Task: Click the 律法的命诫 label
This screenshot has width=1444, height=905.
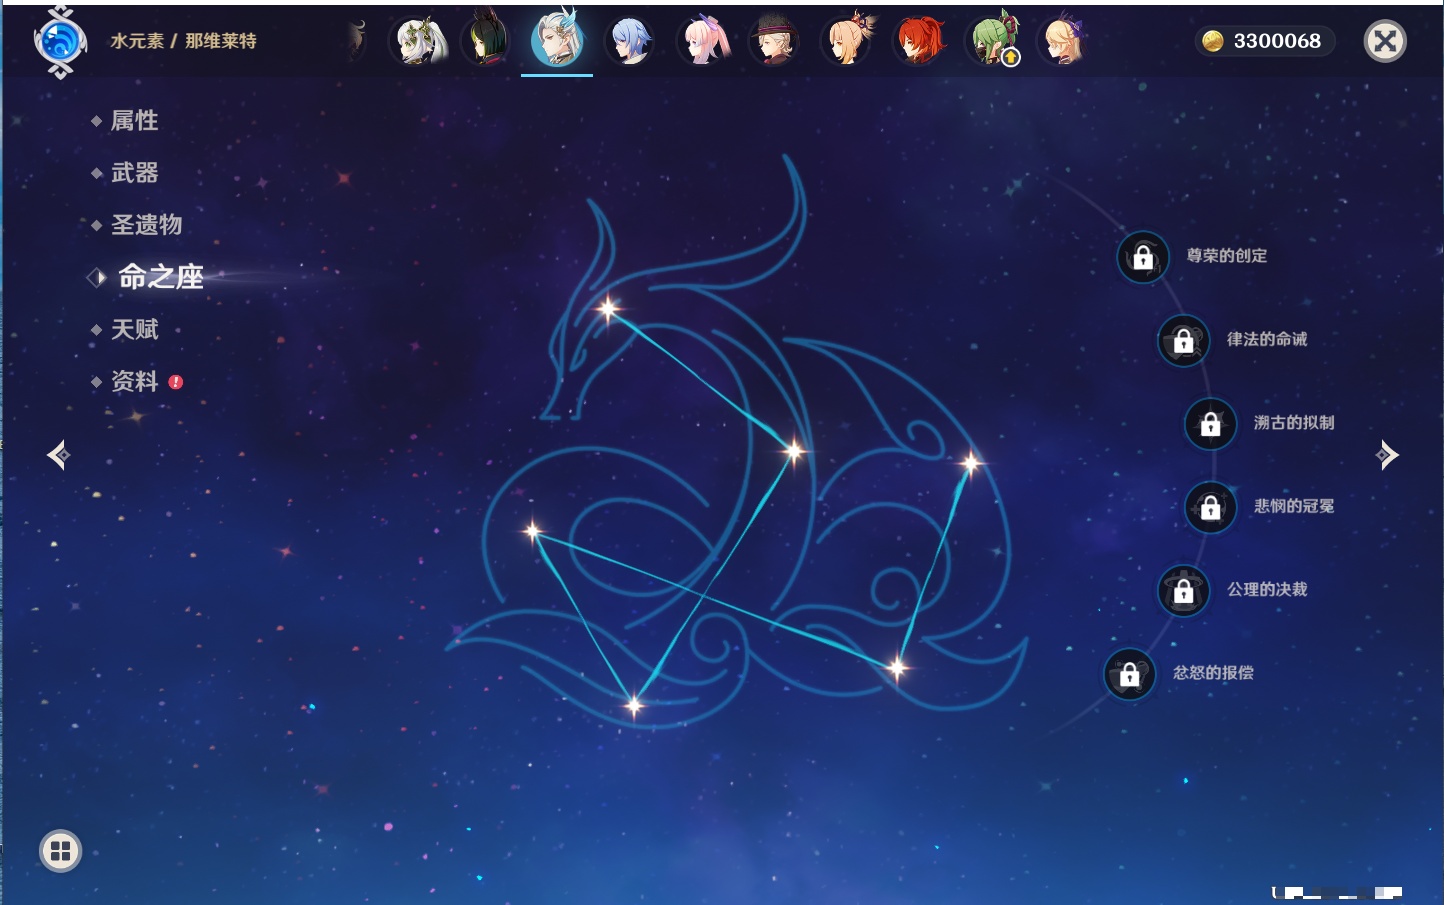Action: 1267,339
